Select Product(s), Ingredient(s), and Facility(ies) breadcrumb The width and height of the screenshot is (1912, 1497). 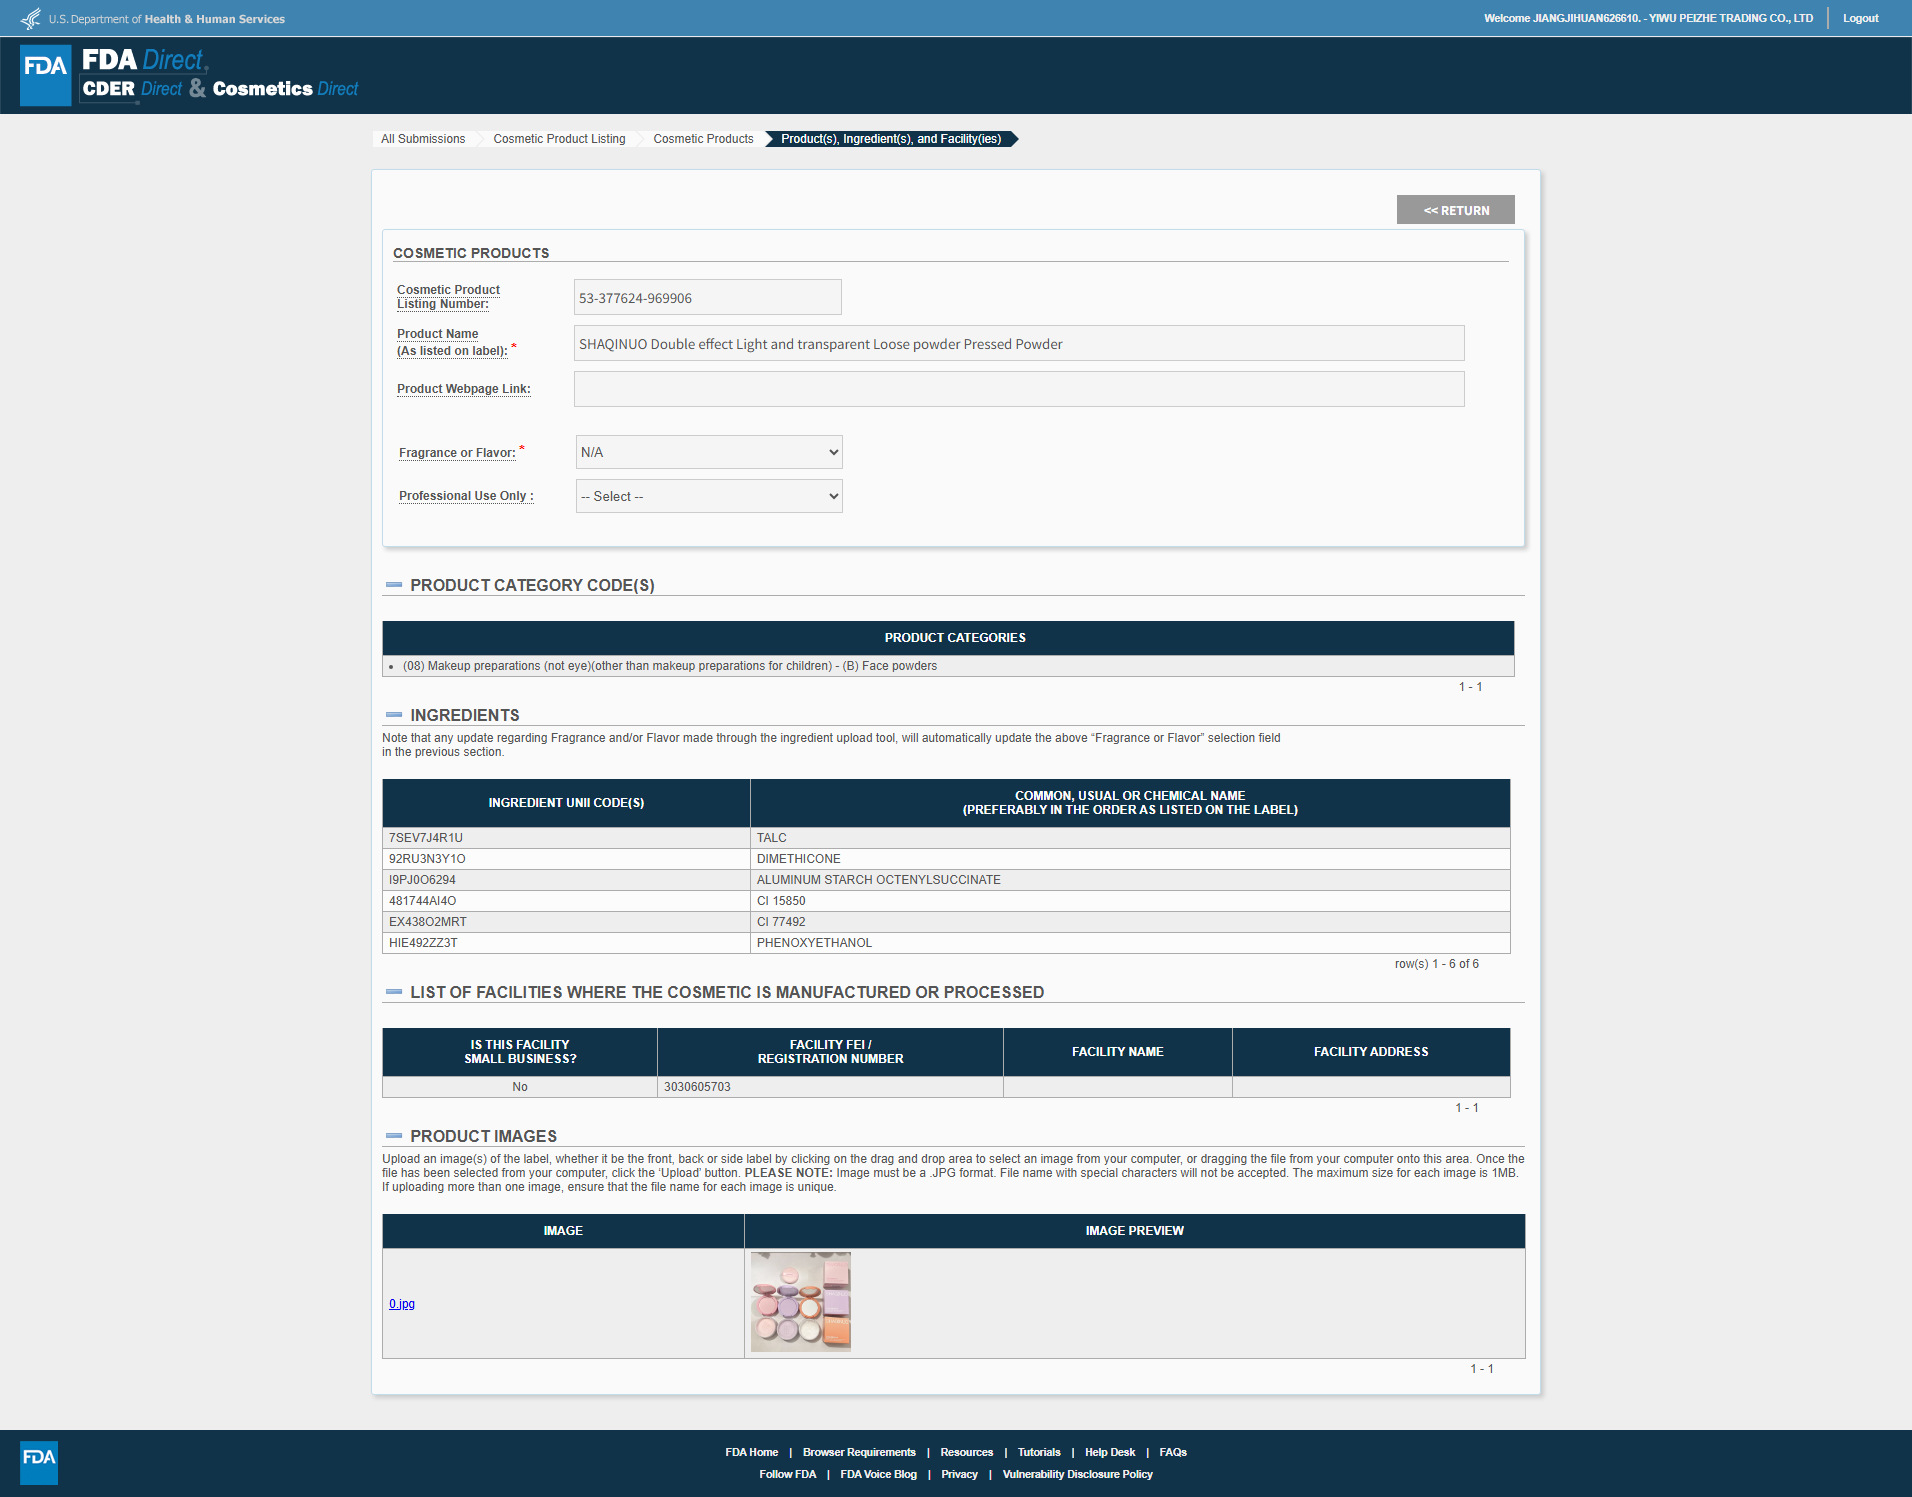(891, 139)
